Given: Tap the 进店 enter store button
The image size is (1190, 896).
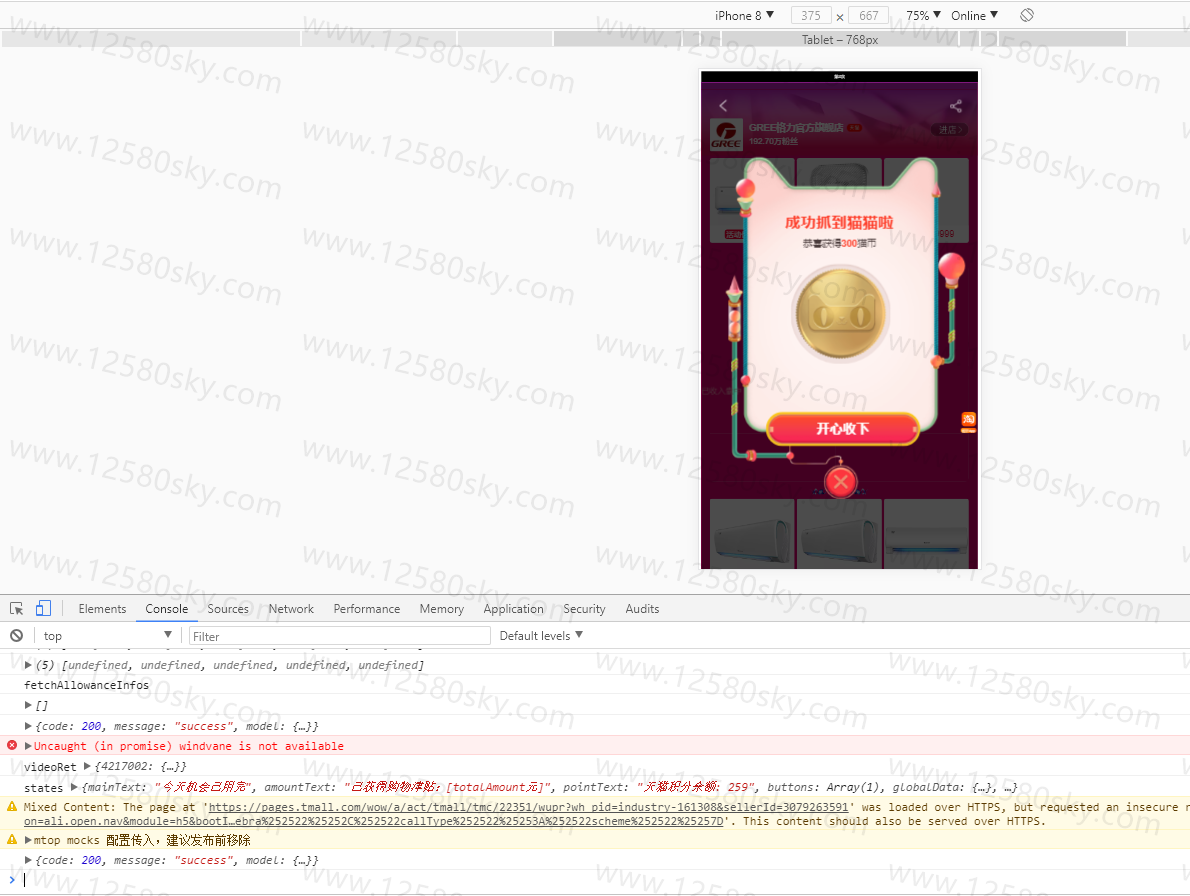Looking at the screenshot, I should pos(949,130).
